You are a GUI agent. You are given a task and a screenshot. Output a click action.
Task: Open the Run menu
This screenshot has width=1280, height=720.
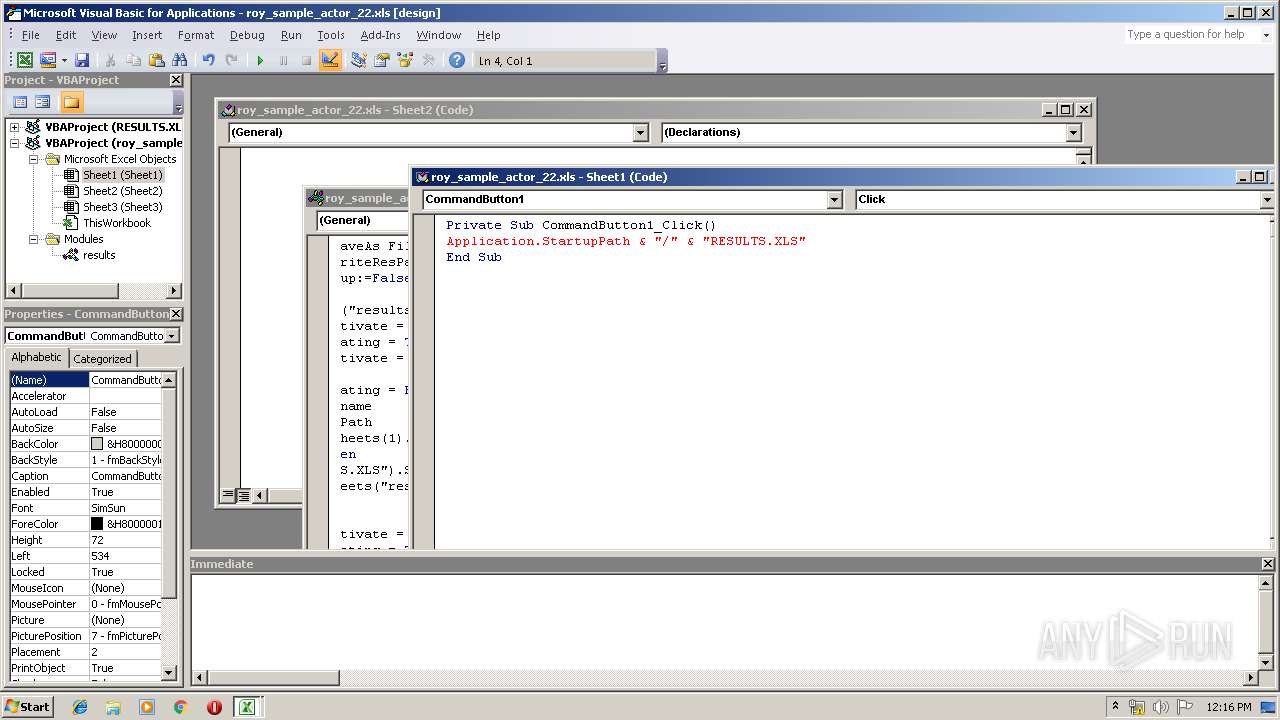[291, 35]
